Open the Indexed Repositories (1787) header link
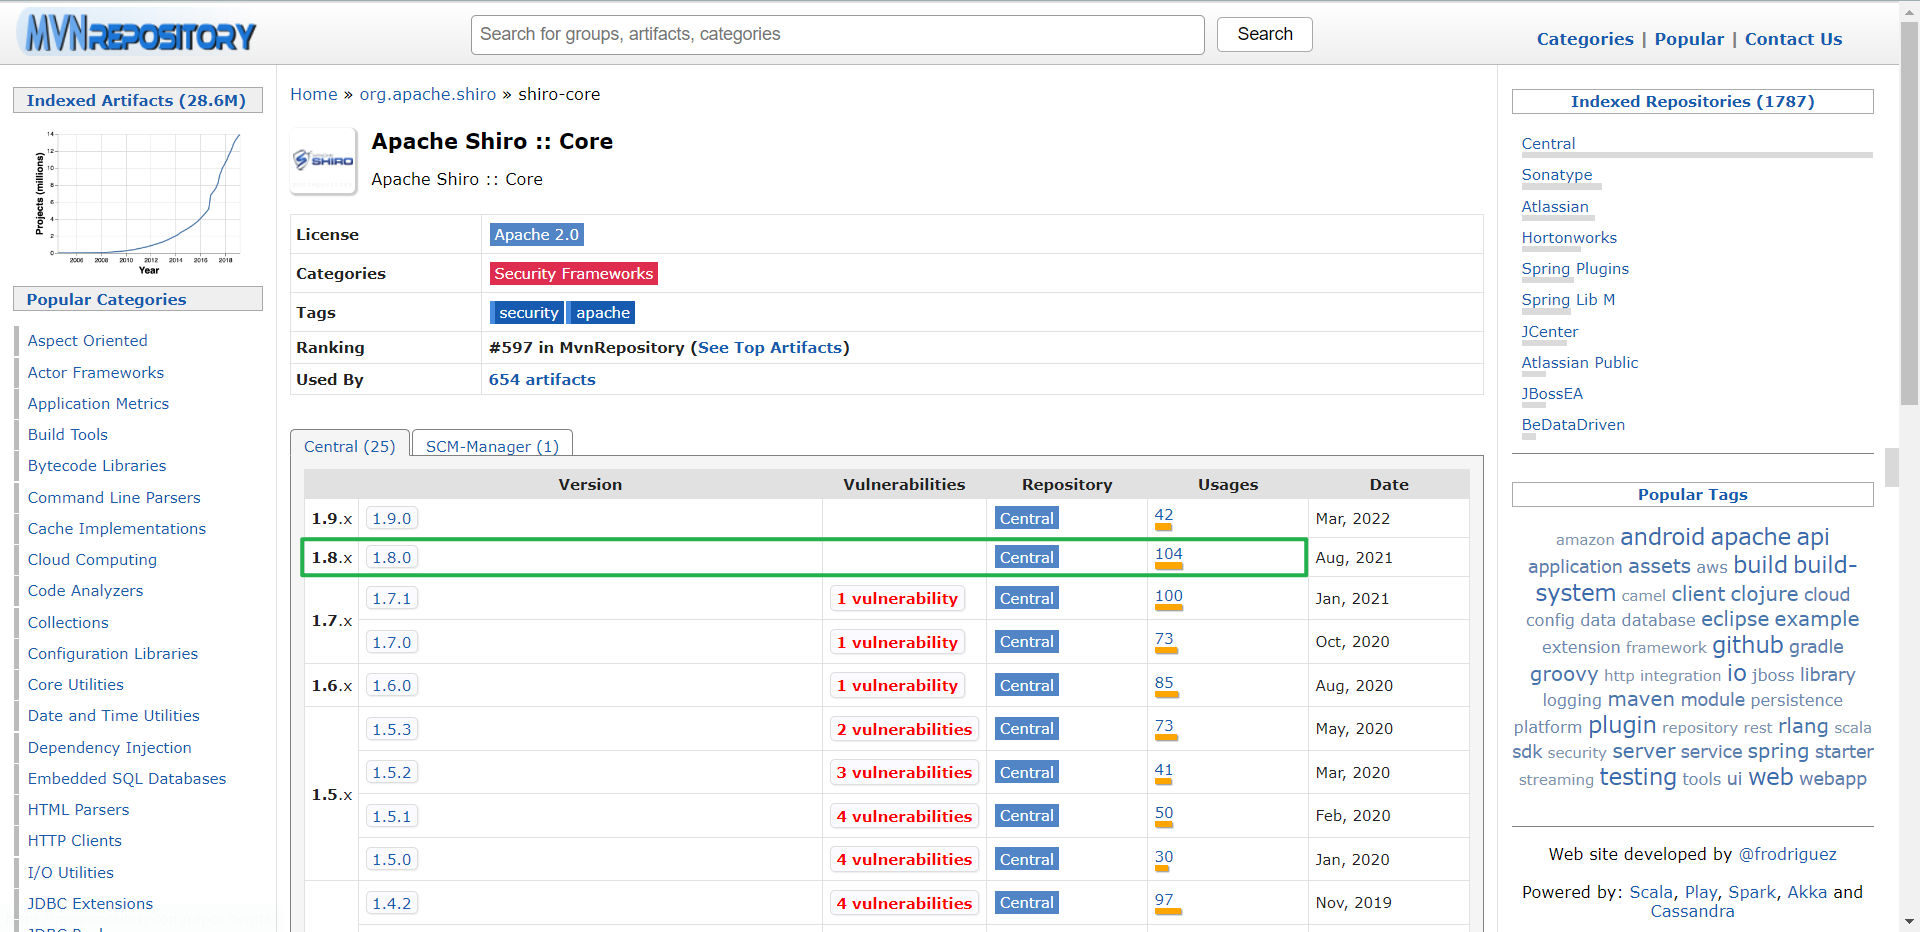1920x932 pixels. (x=1692, y=101)
